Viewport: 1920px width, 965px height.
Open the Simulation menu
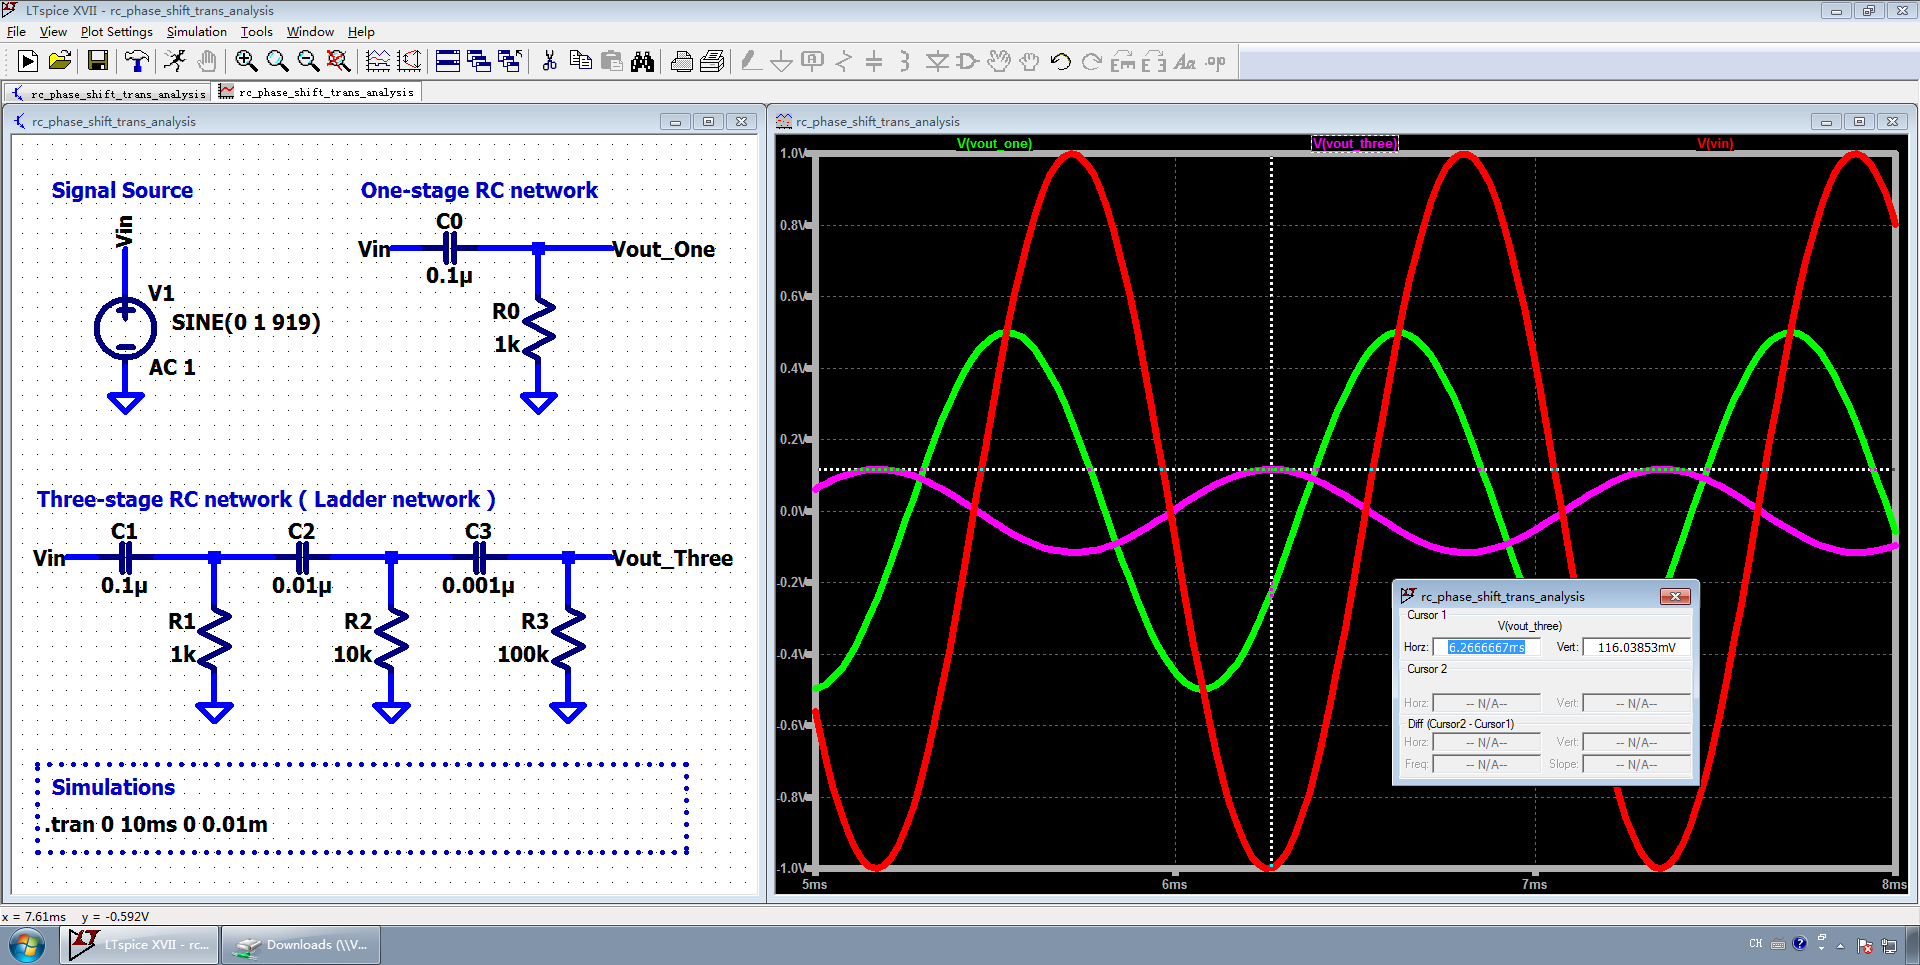coord(196,32)
